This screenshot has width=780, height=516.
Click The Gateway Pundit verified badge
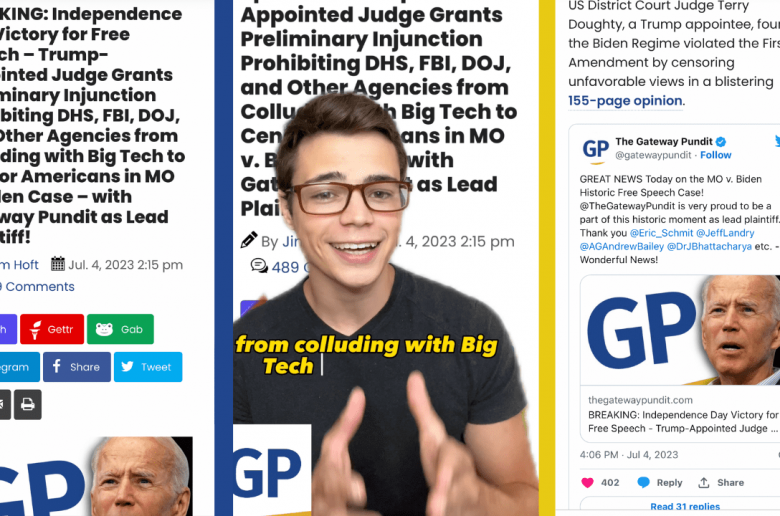click(720, 142)
